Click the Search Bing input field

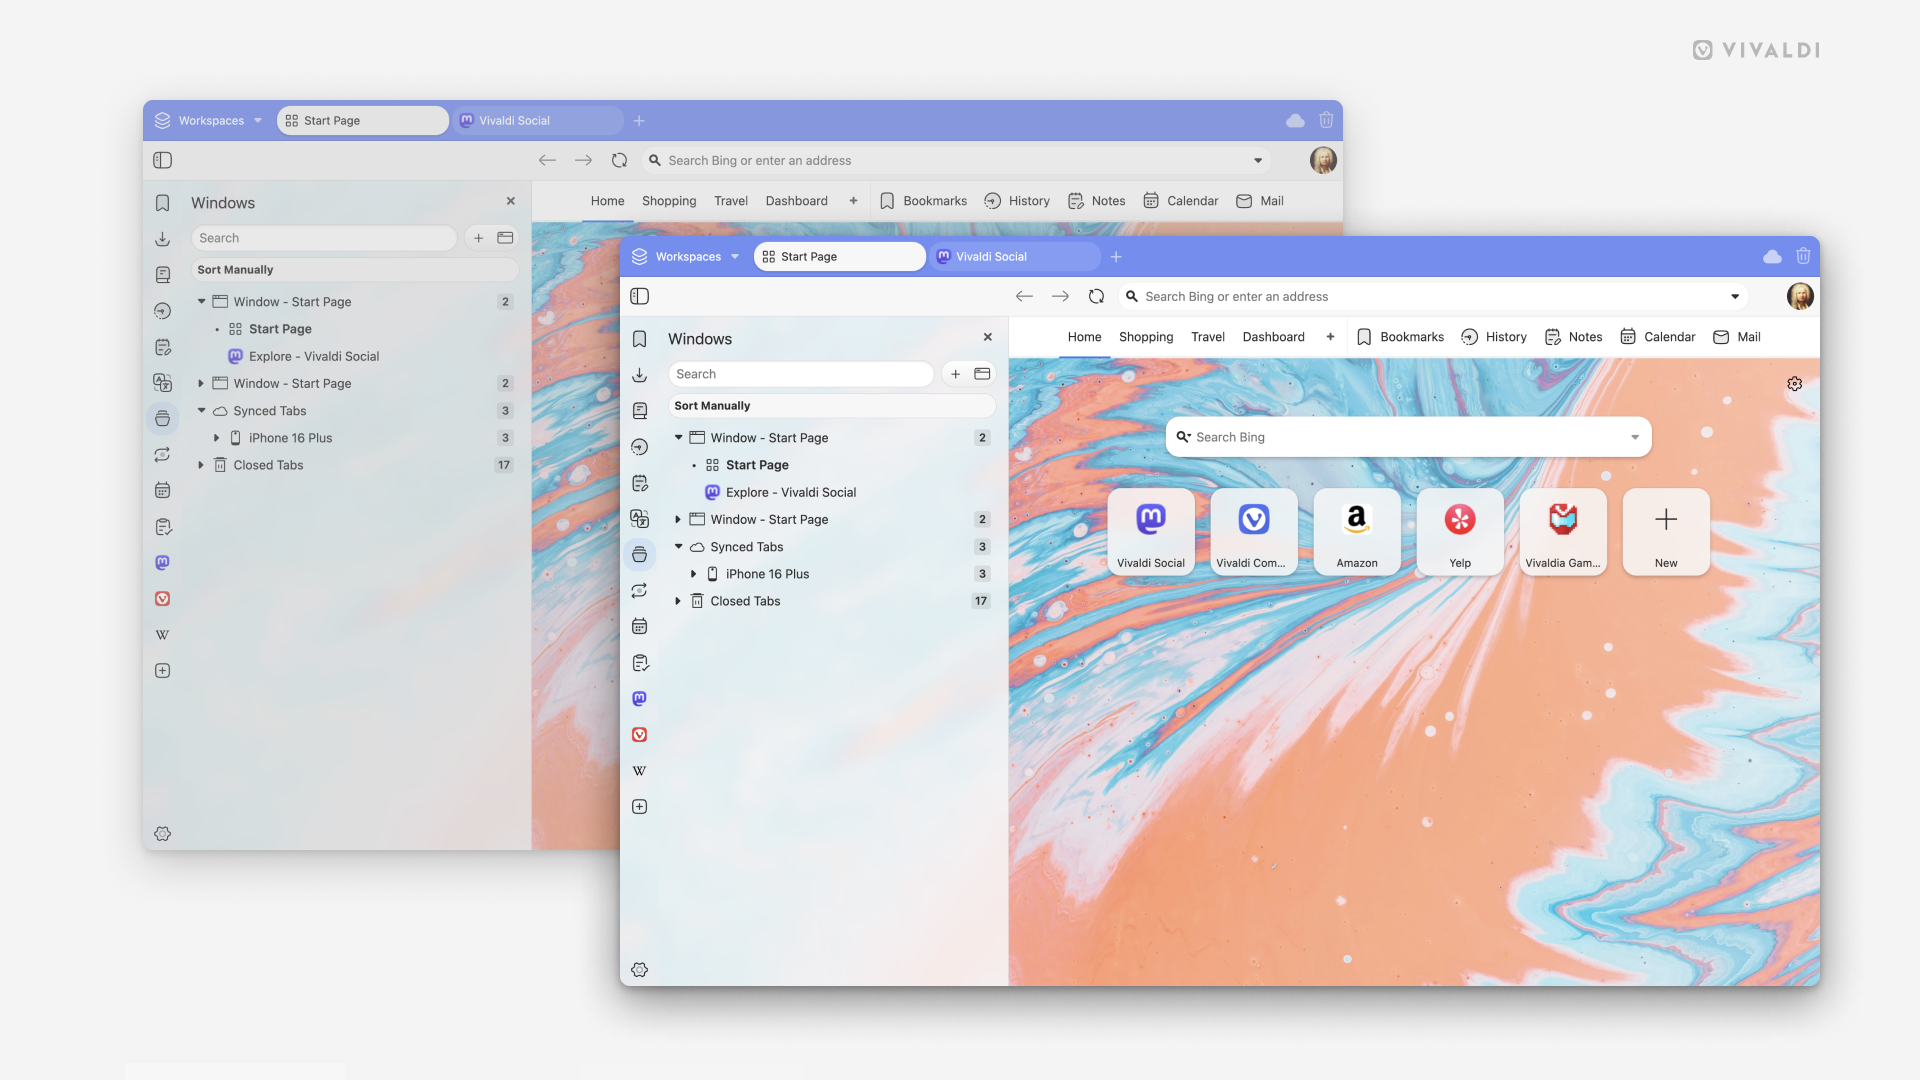tap(1410, 436)
